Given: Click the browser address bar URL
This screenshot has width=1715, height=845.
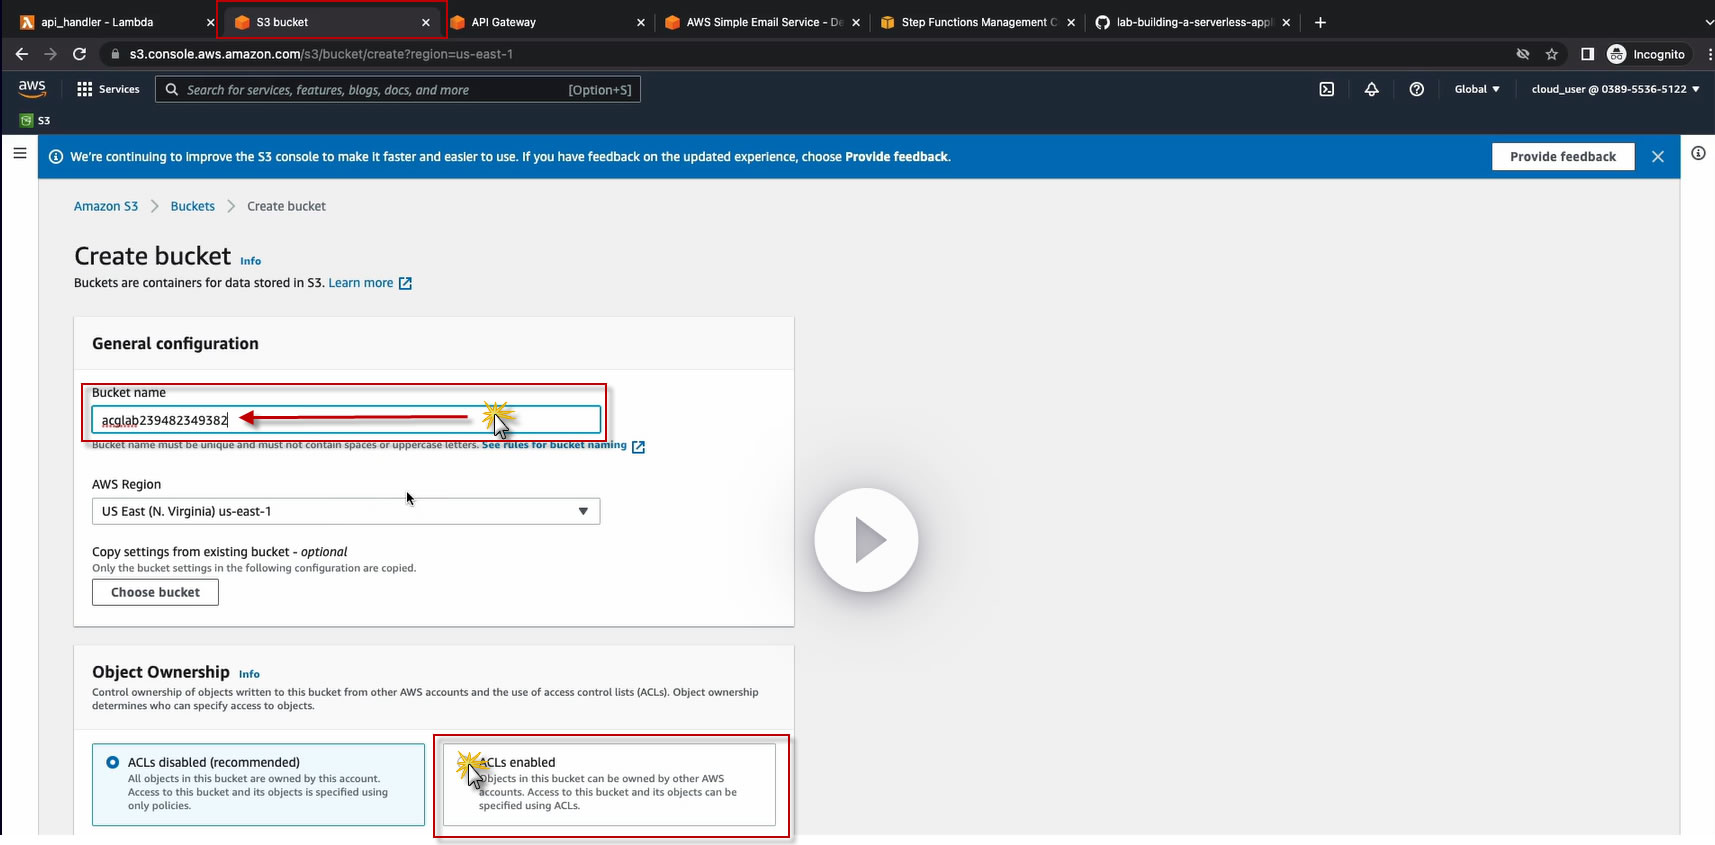Looking at the screenshot, I should [321, 54].
